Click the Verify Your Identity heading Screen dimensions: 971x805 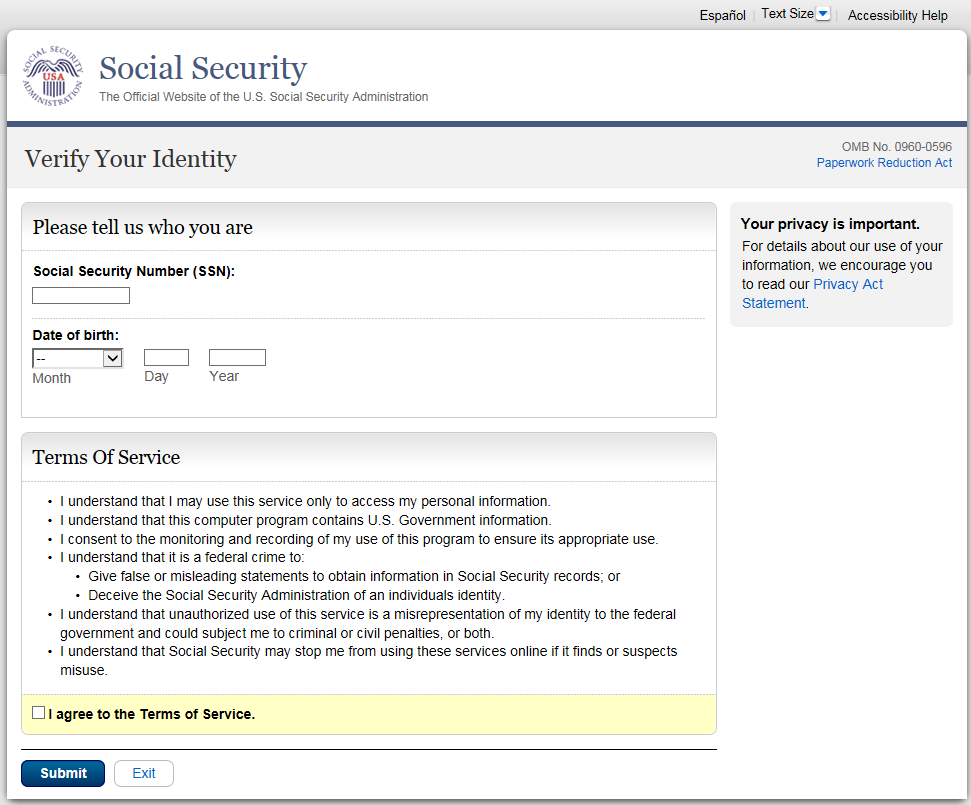131,159
